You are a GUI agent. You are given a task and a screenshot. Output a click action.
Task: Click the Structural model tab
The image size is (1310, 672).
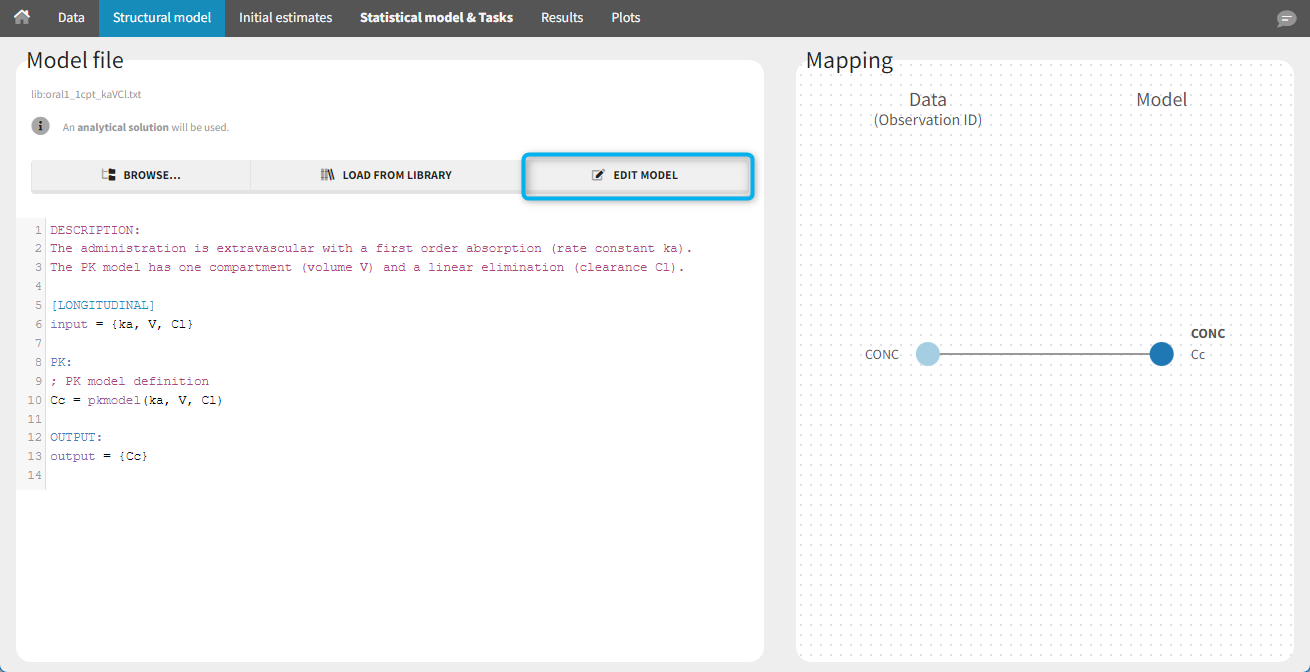click(x=162, y=18)
